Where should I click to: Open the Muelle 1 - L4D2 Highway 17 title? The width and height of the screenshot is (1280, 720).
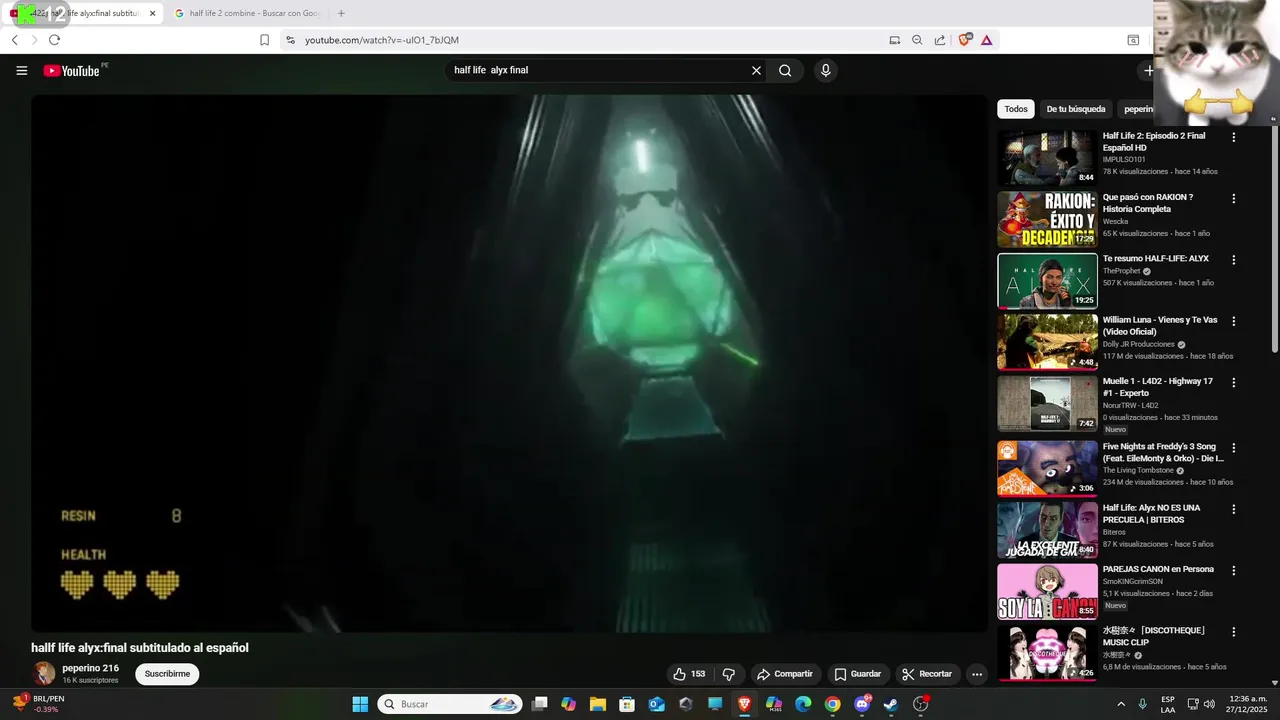click(1158, 387)
